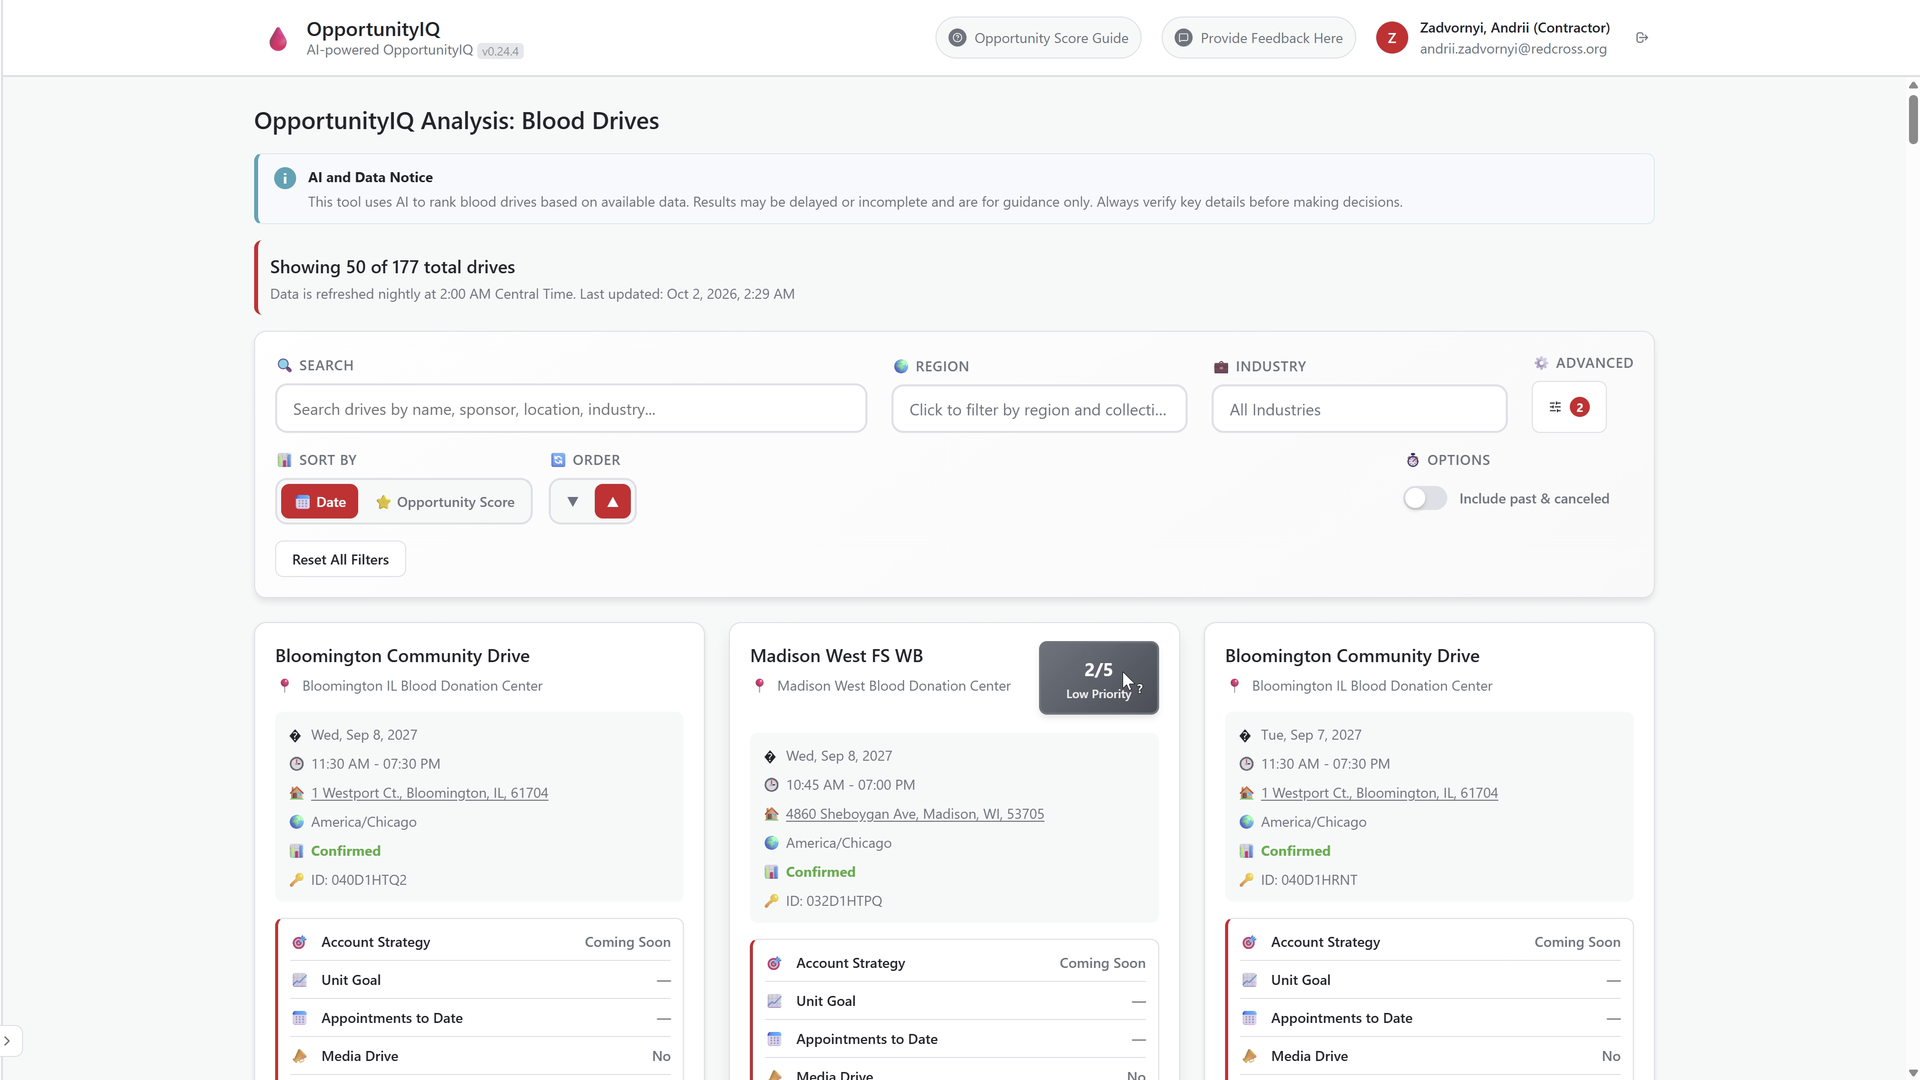Image resolution: width=1920 pixels, height=1080 pixels.
Task: Click the OpportunityIQ blood drop logo
Action: point(278,39)
